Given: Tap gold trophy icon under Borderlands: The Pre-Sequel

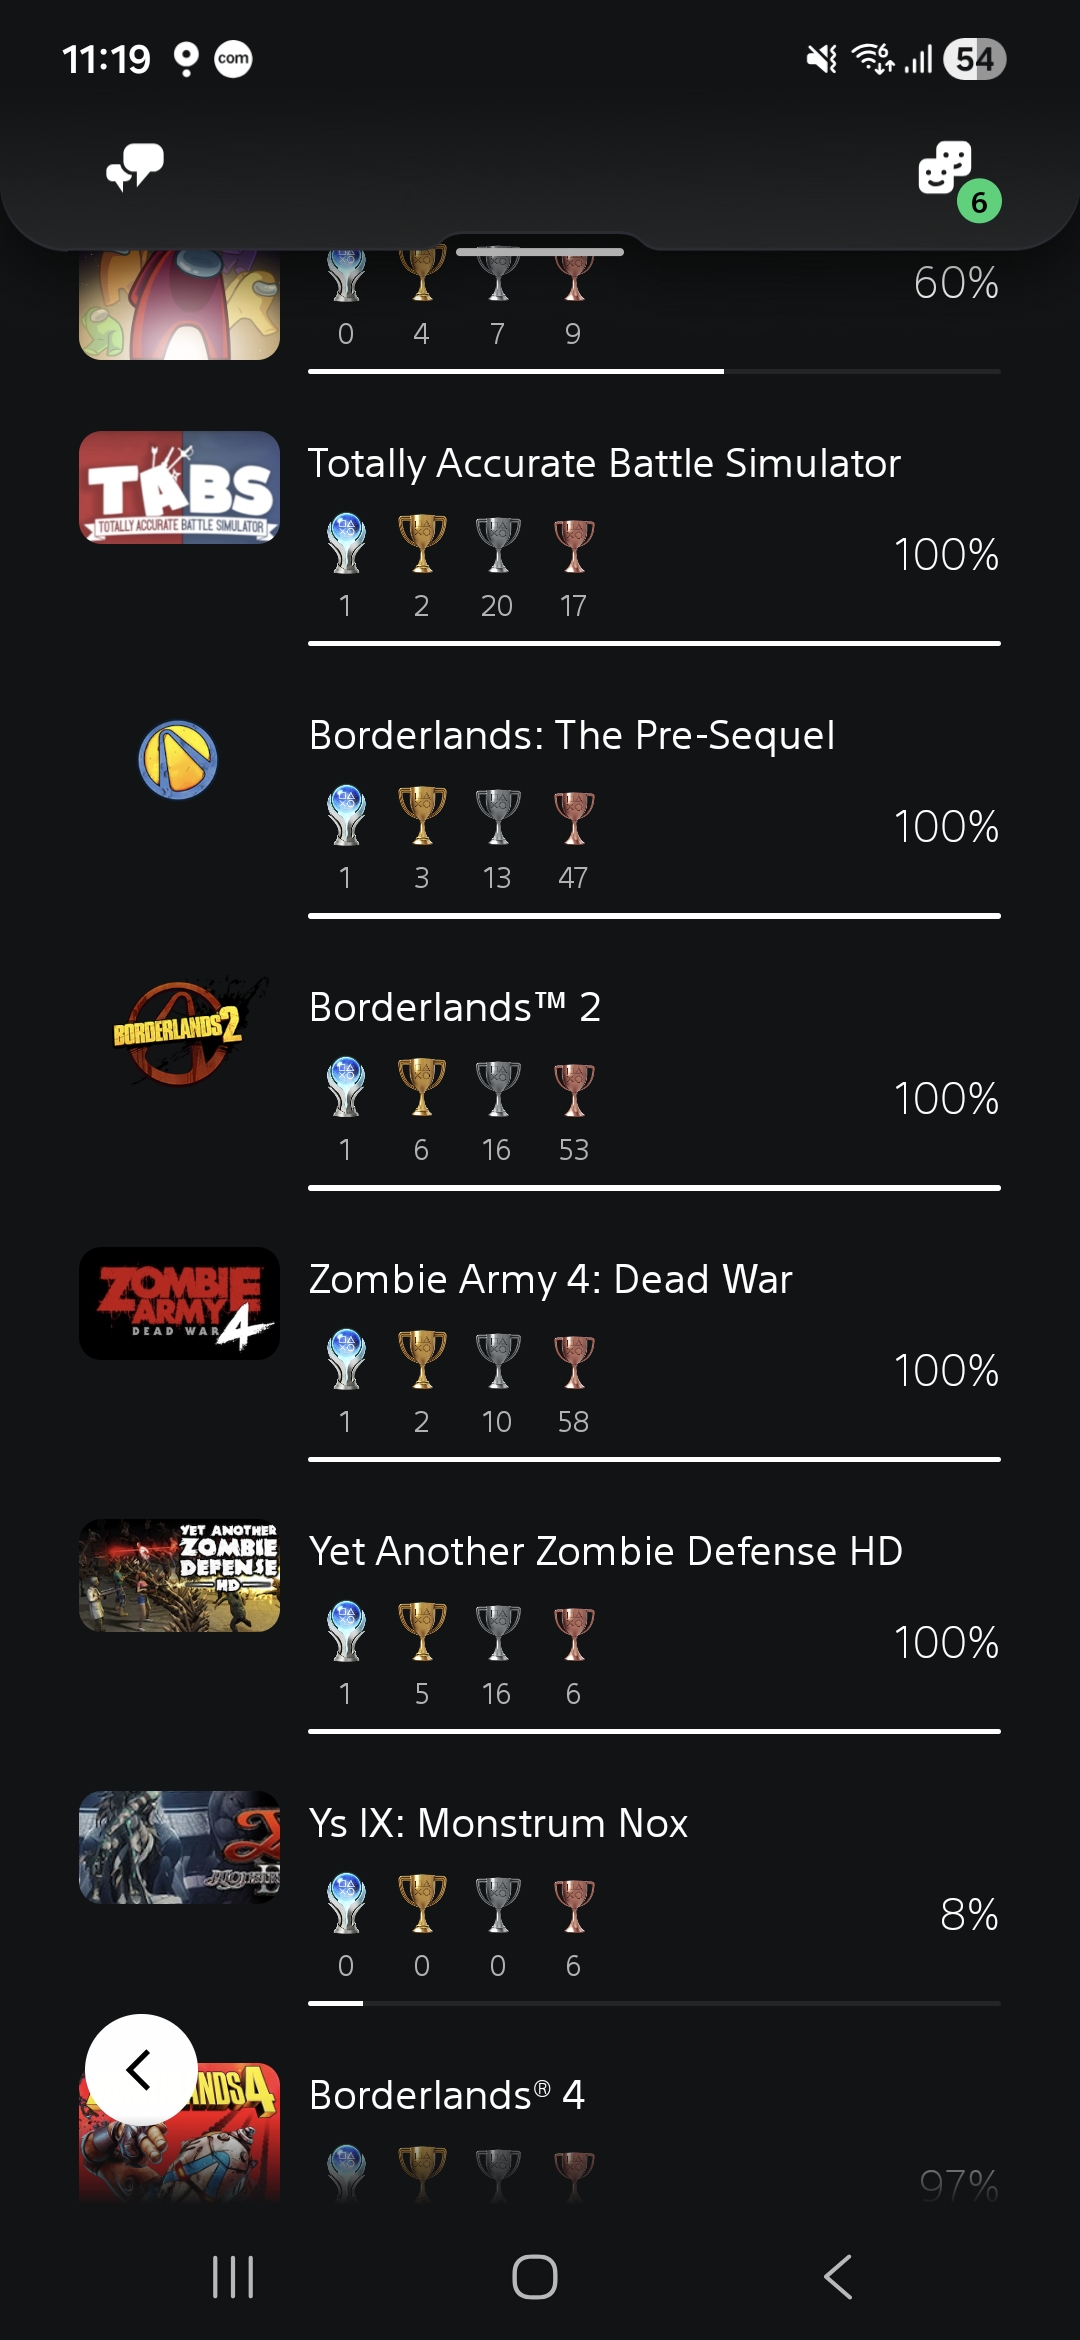Looking at the screenshot, I should pyautogui.click(x=422, y=816).
